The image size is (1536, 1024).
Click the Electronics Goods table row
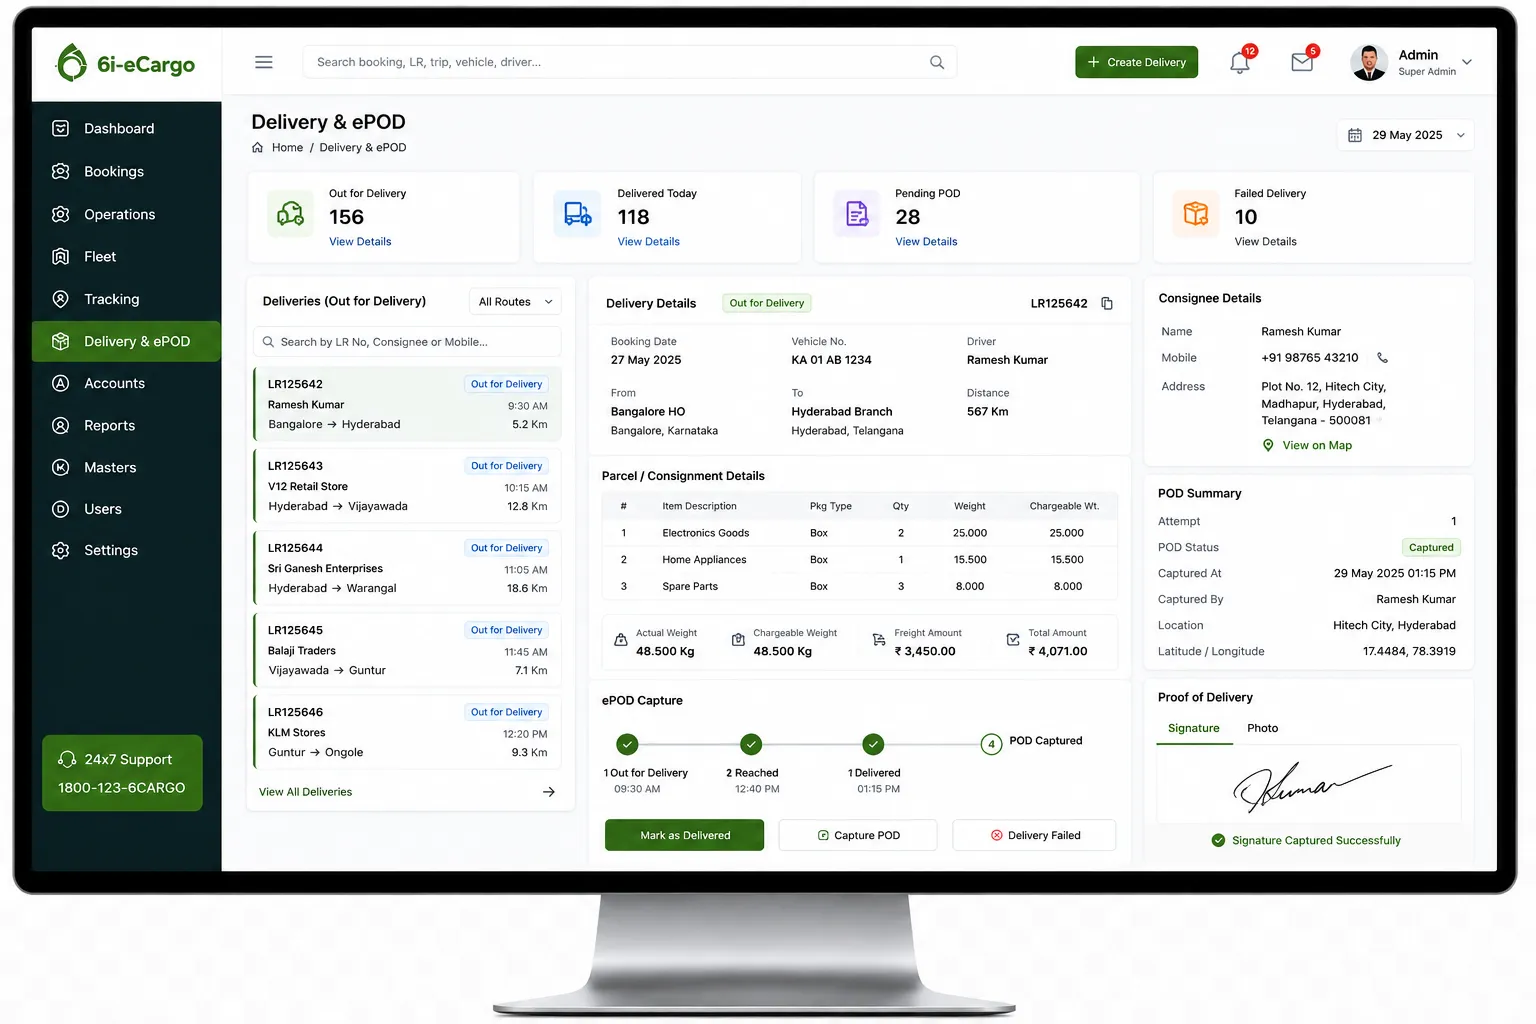click(860, 533)
